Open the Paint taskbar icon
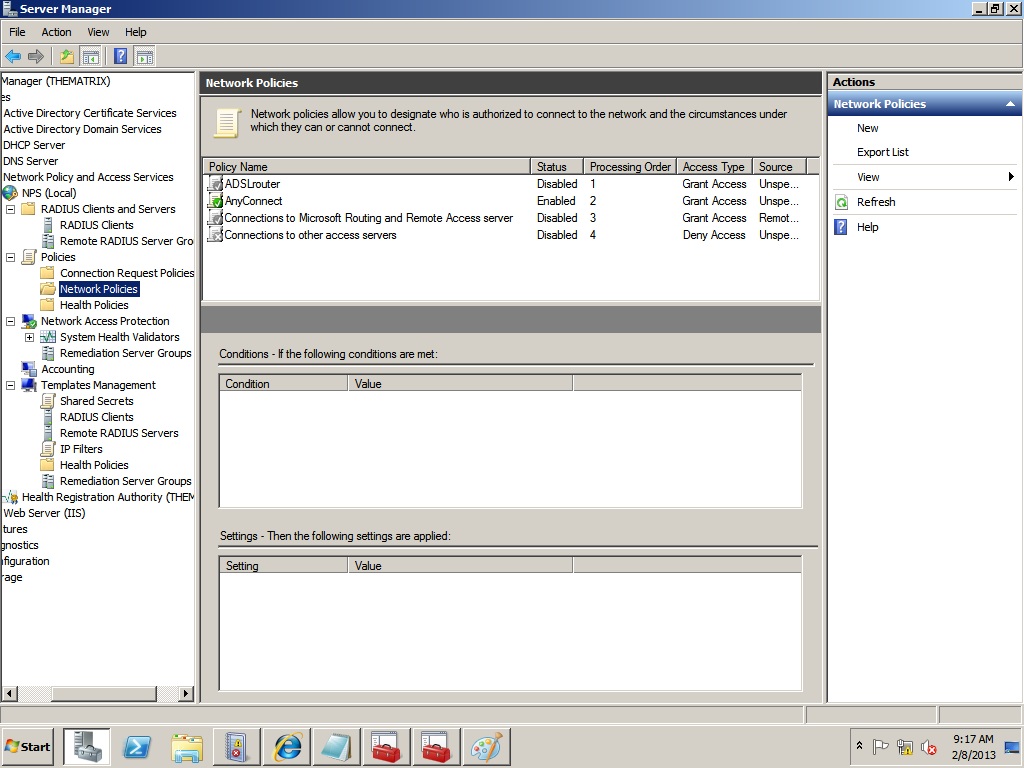This screenshot has width=1024, height=768. tap(487, 746)
